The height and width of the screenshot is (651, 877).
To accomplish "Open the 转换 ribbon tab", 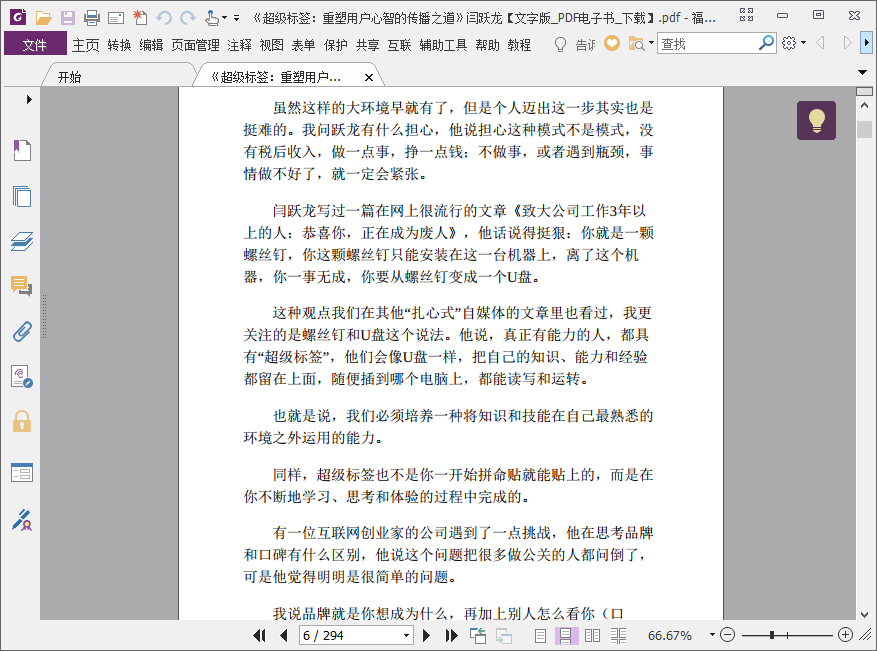I will coord(119,45).
